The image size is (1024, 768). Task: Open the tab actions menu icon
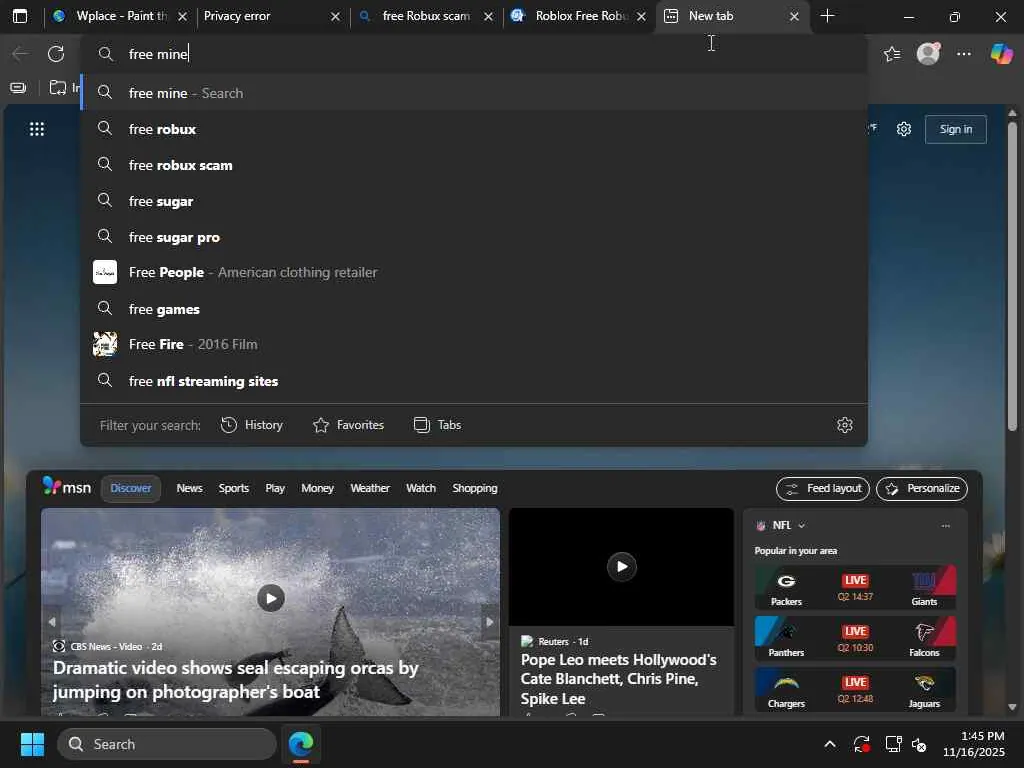pos(20,16)
